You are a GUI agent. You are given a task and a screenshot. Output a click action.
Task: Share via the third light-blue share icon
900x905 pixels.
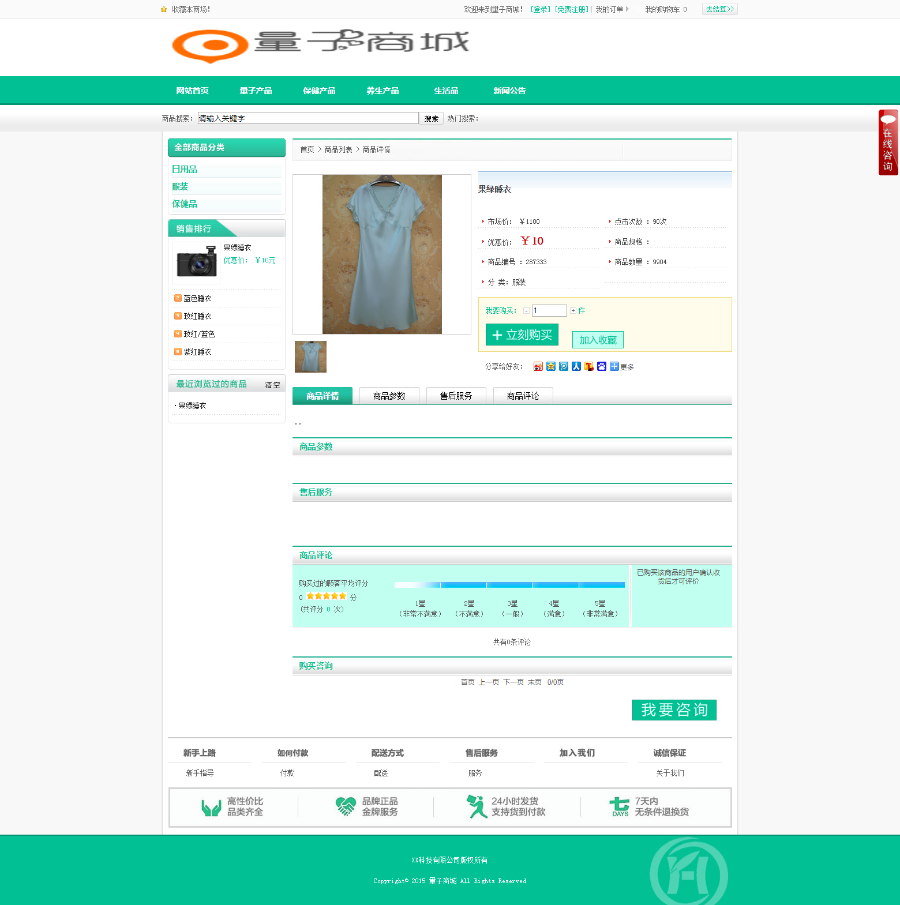[x=563, y=367]
